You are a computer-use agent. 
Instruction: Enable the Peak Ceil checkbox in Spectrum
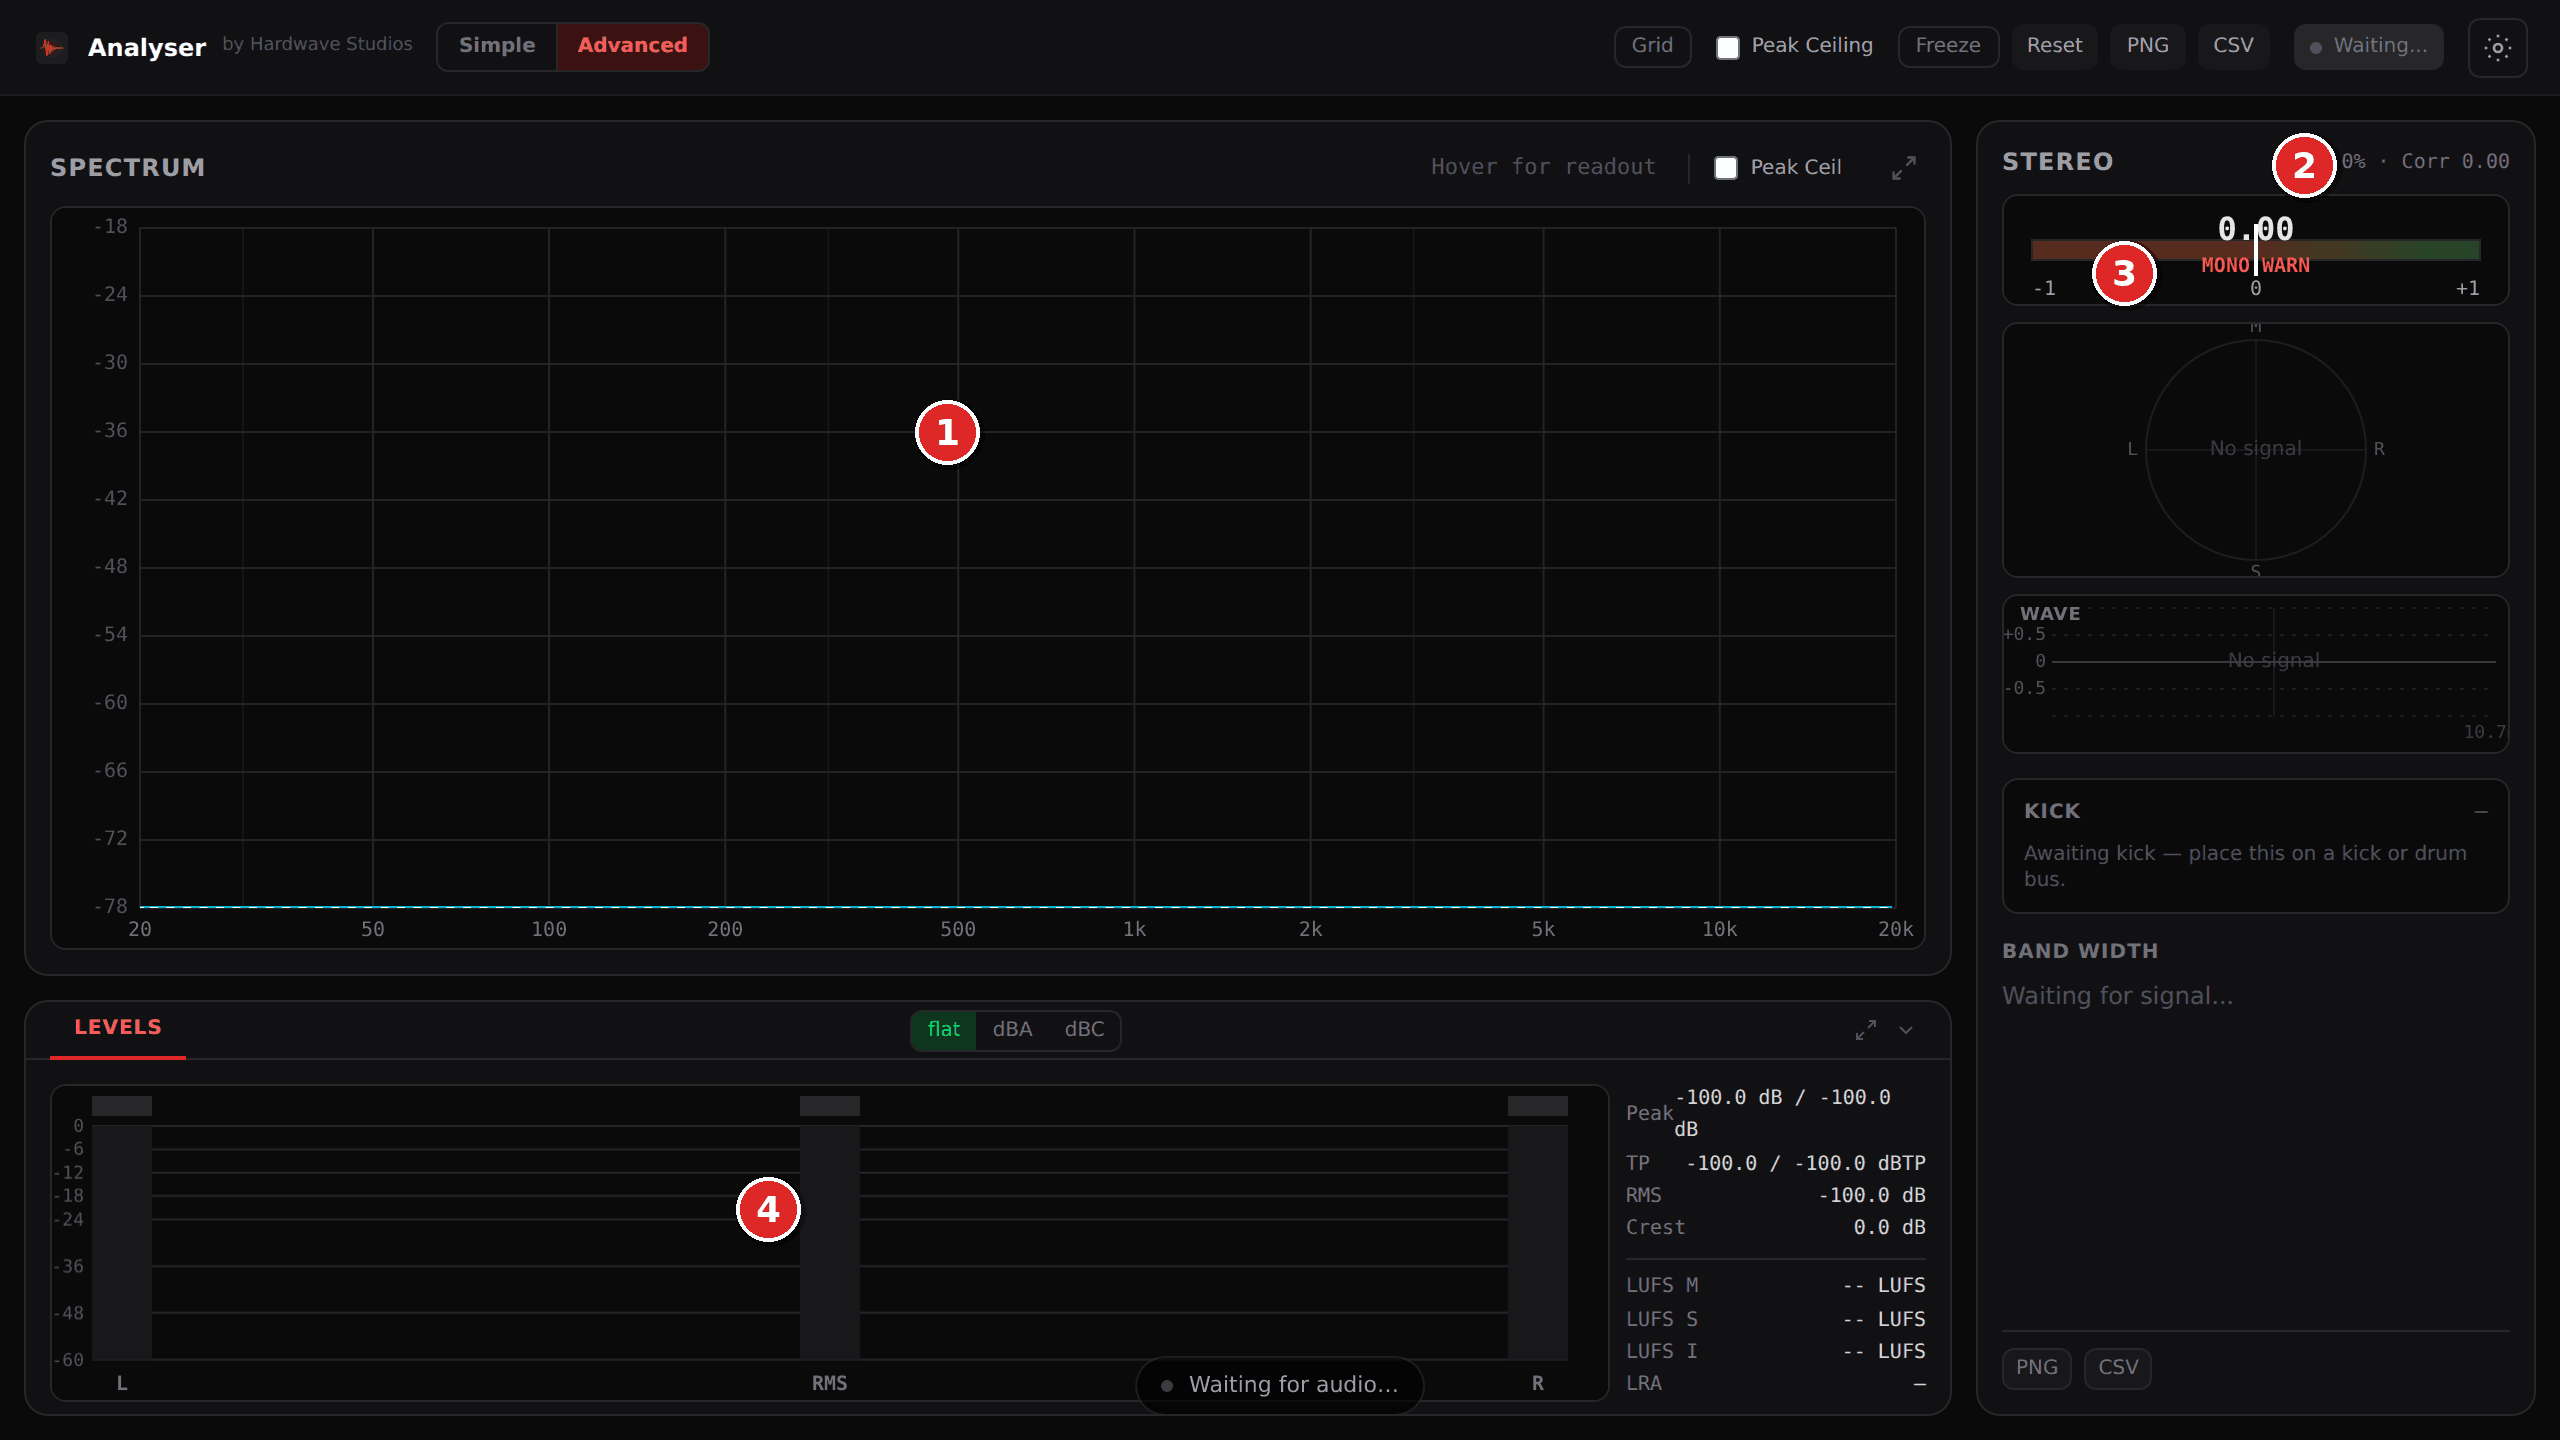[1726, 167]
